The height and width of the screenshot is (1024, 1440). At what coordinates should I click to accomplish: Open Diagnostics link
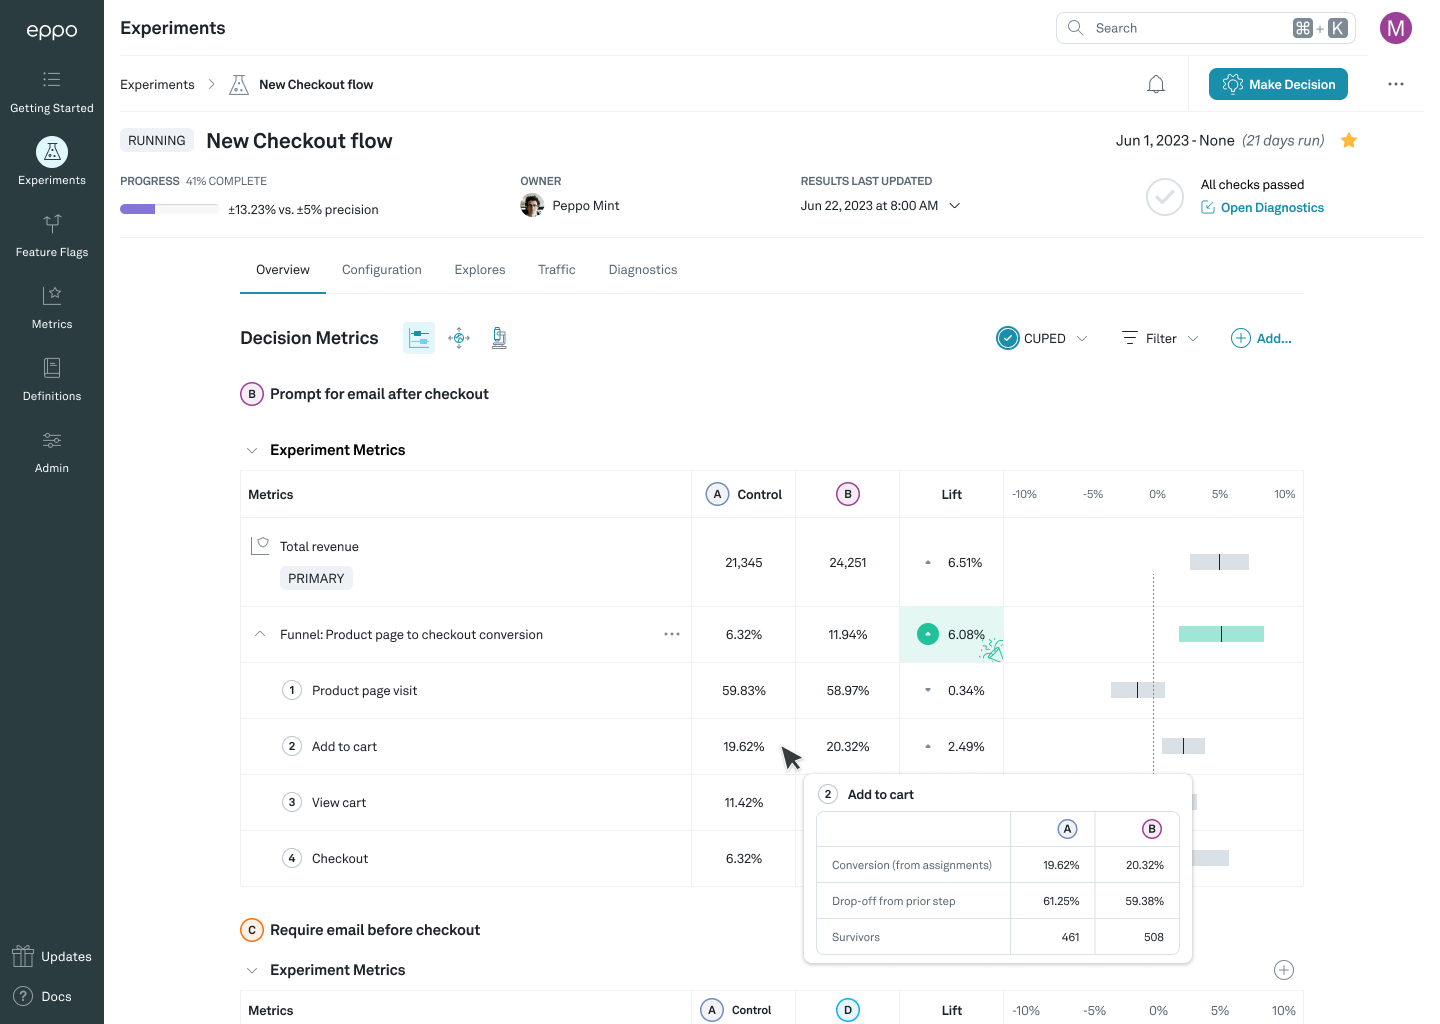point(1263,208)
